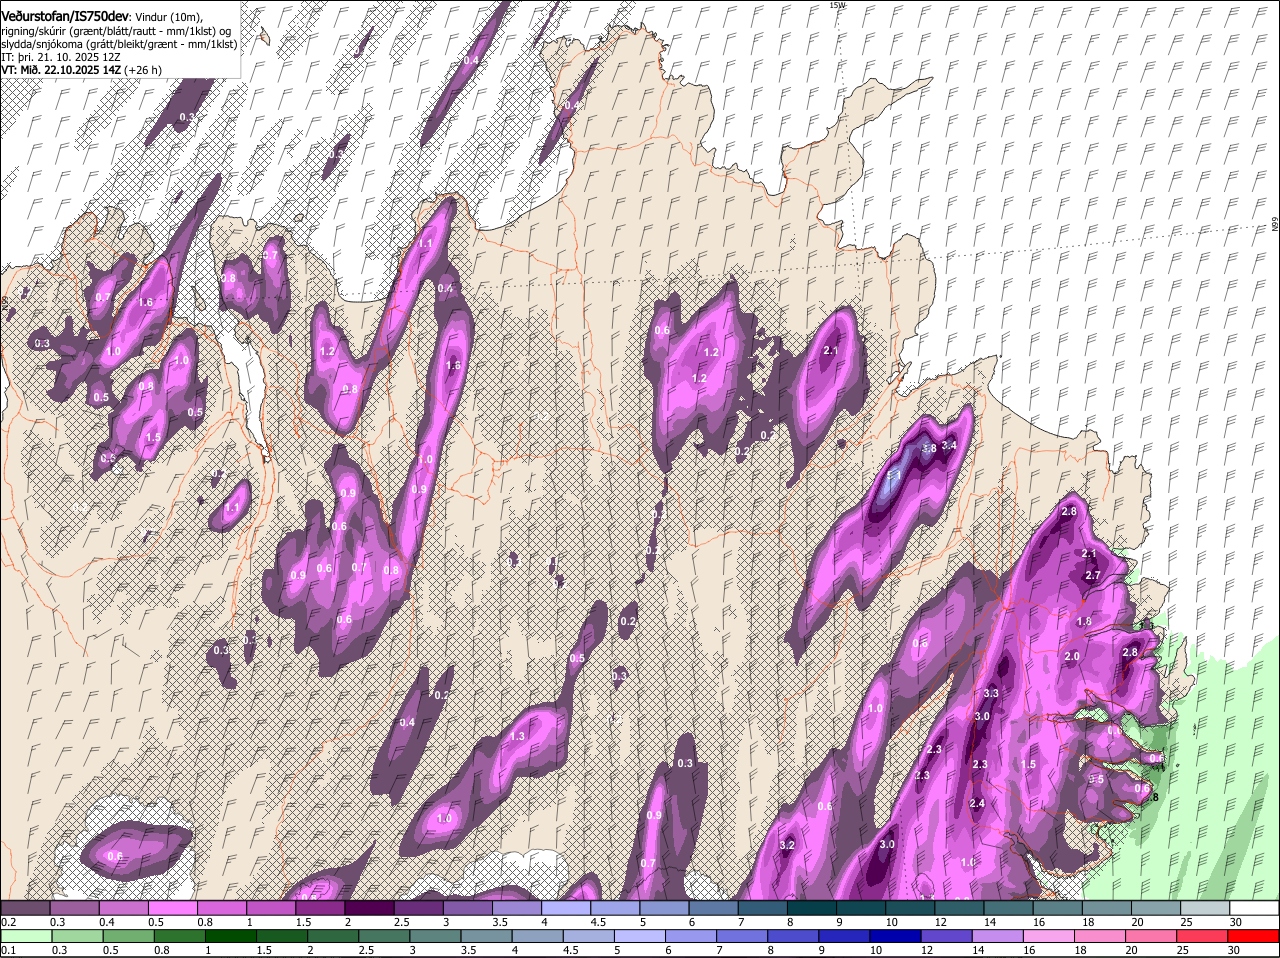Click the '3.3' precipitation value on map

tap(991, 693)
